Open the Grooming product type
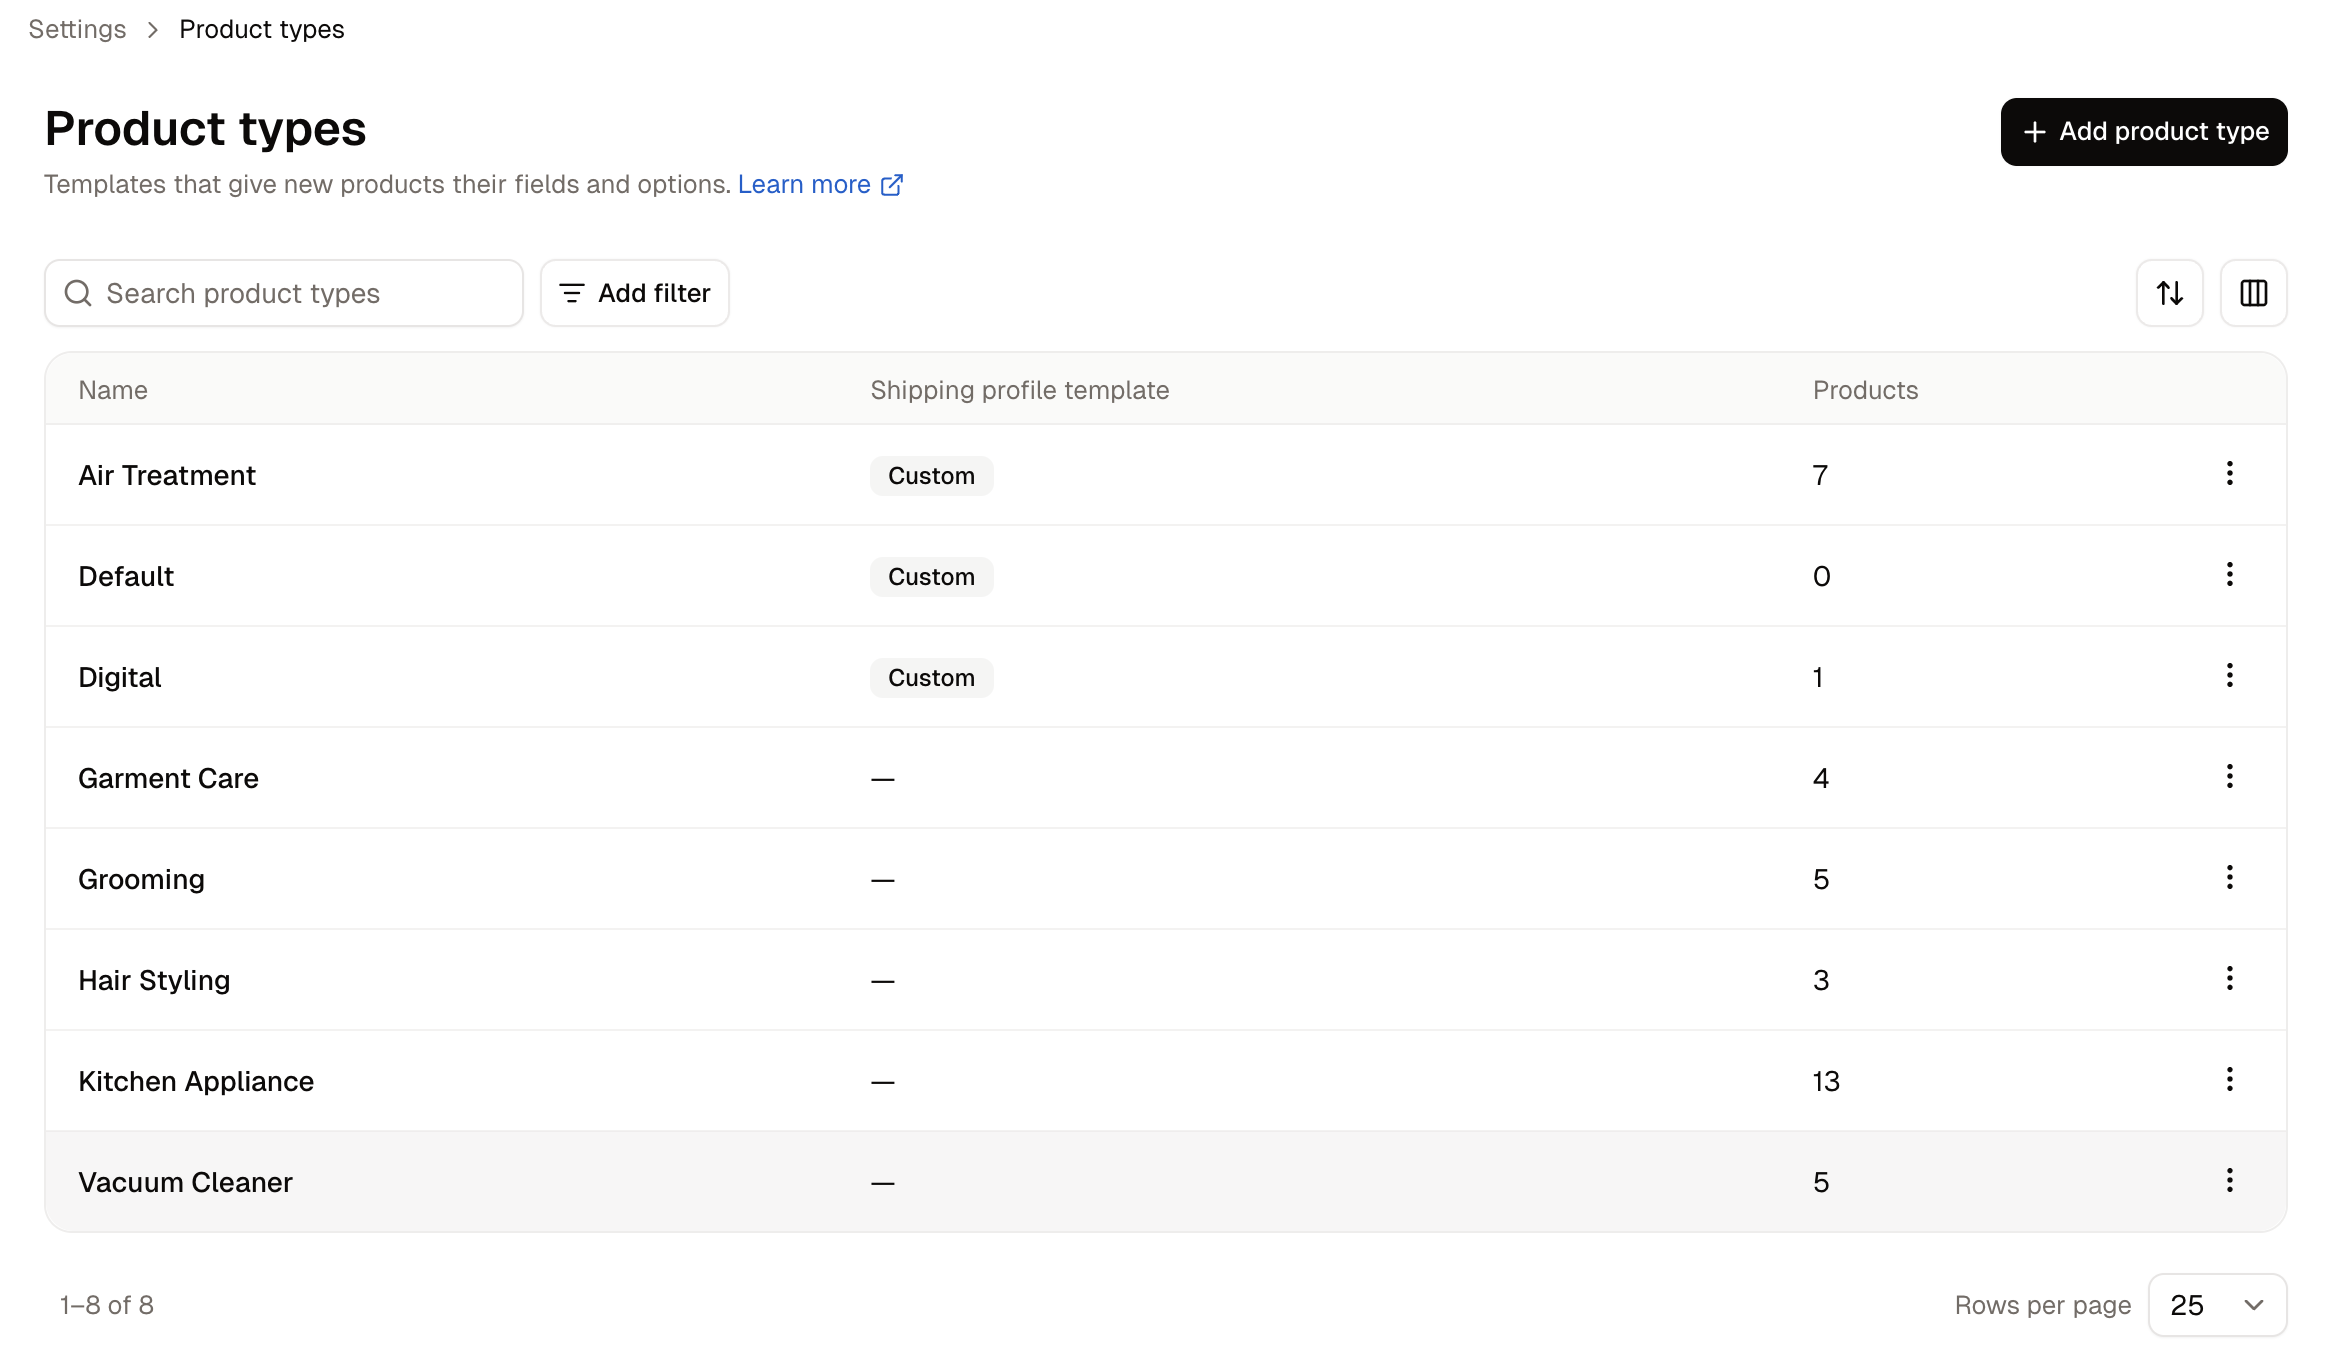 141,879
